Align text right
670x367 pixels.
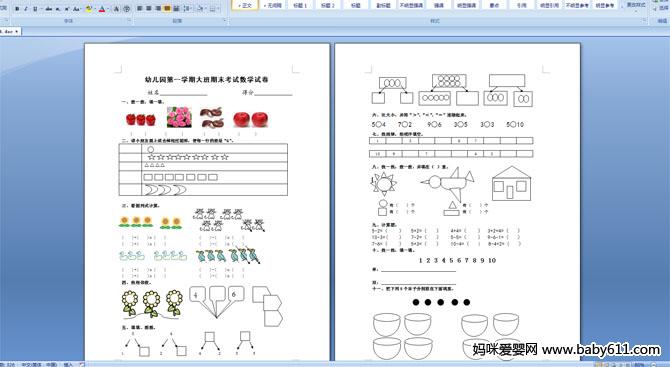pos(158,9)
